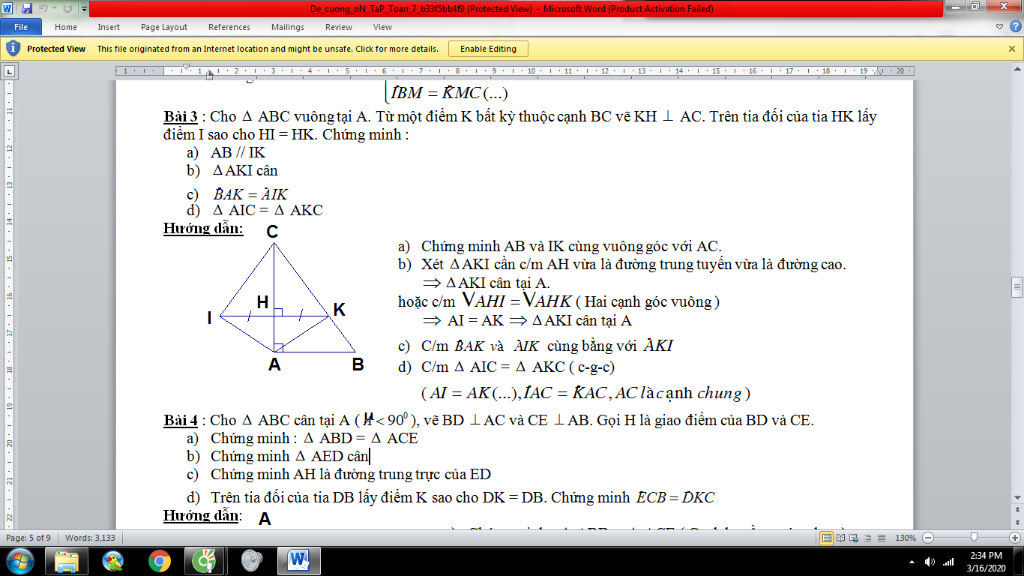Open the View ribbon tab
Image resolution: width=1024 pixels, height=576 pixels.
click(382, 27)
